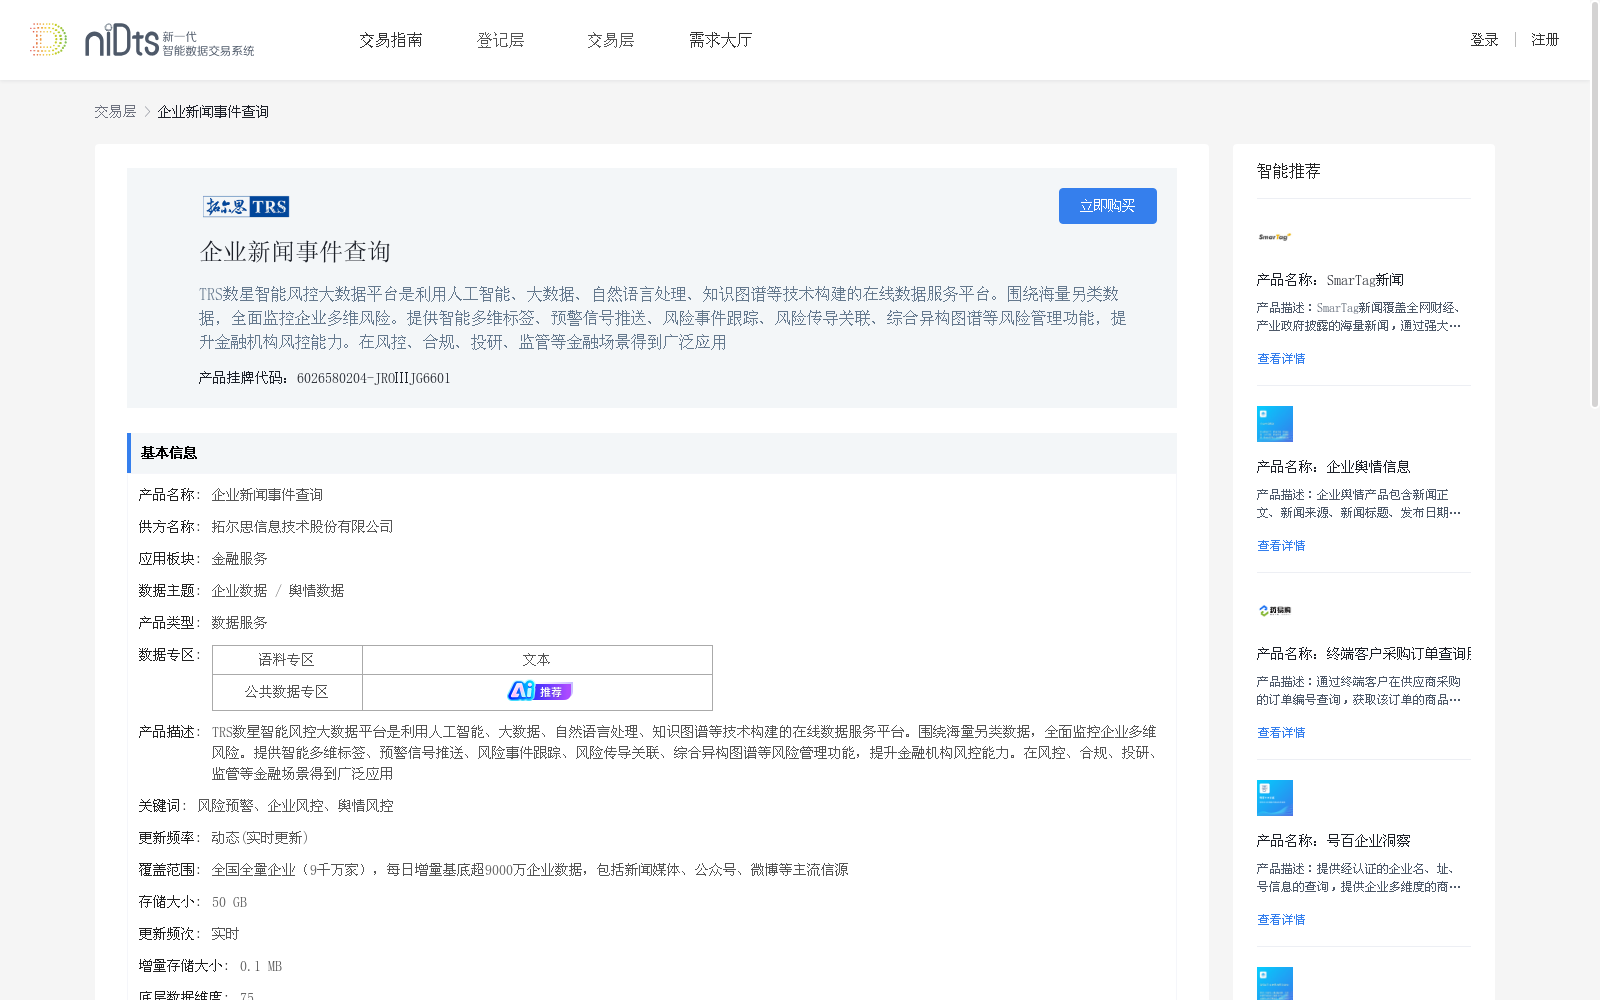The width and height of the screenshot is (1600, 1000).
Task: Open the SmarTag product logo thumbnail
Action: click(x=1275, y=237)
